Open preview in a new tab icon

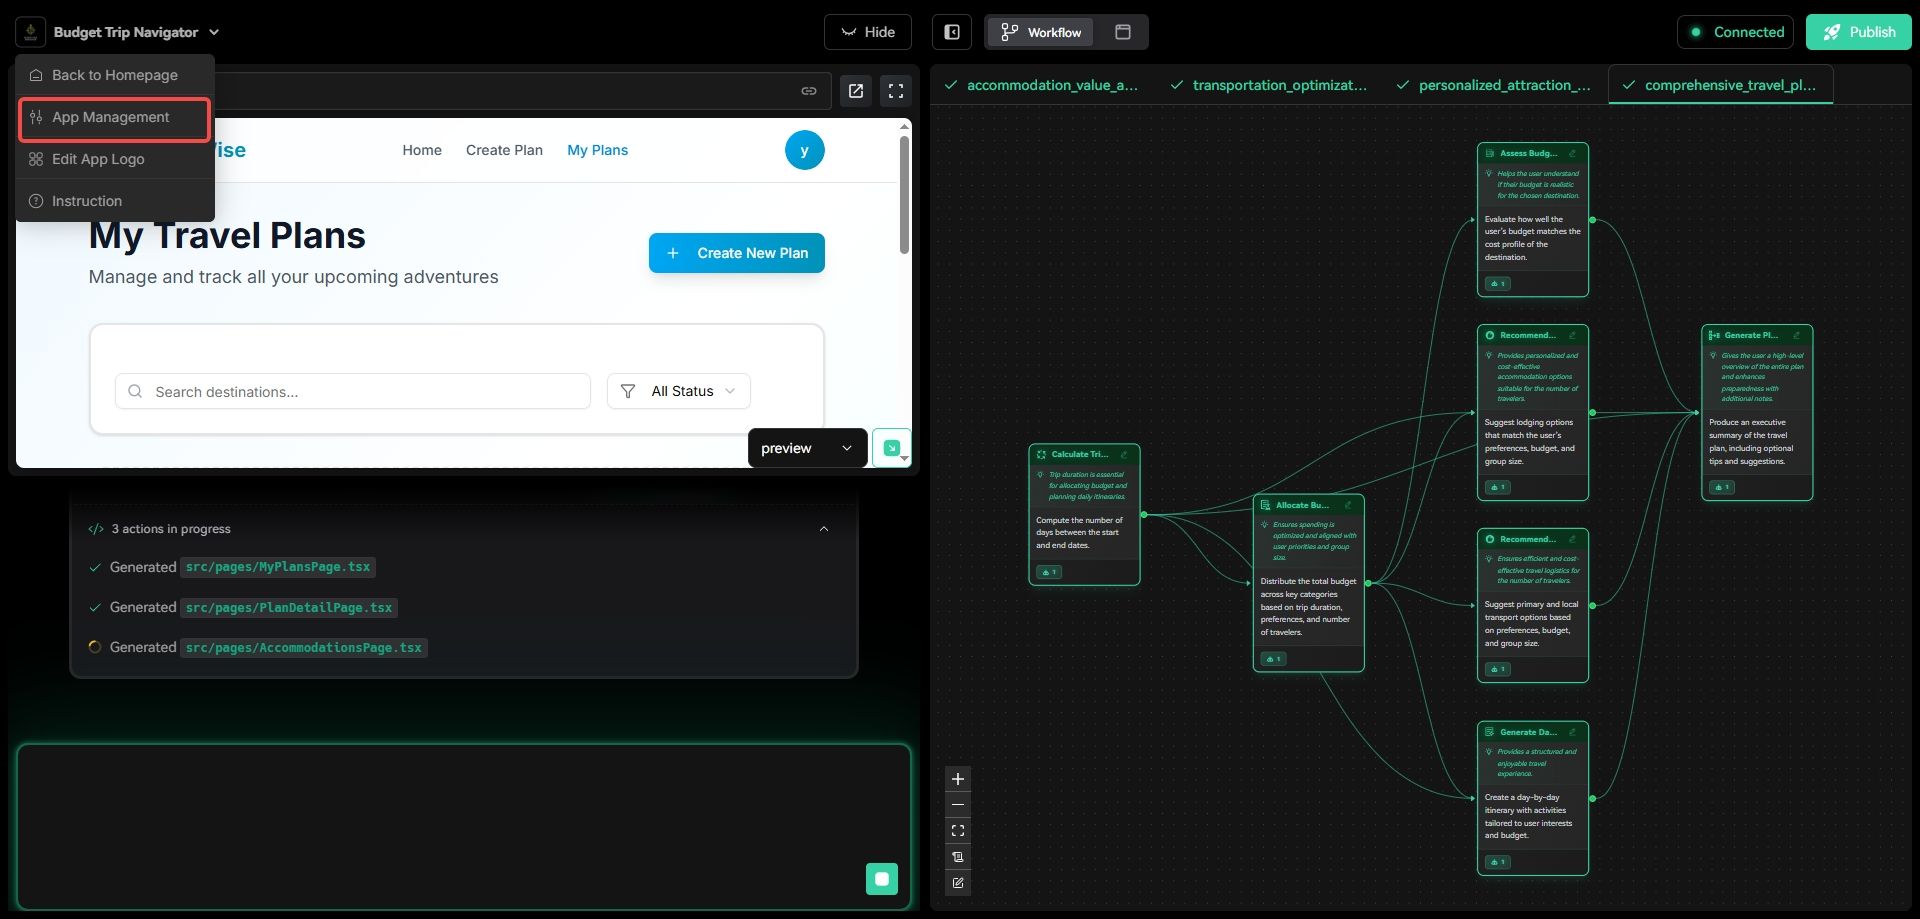tap(856, 91)
